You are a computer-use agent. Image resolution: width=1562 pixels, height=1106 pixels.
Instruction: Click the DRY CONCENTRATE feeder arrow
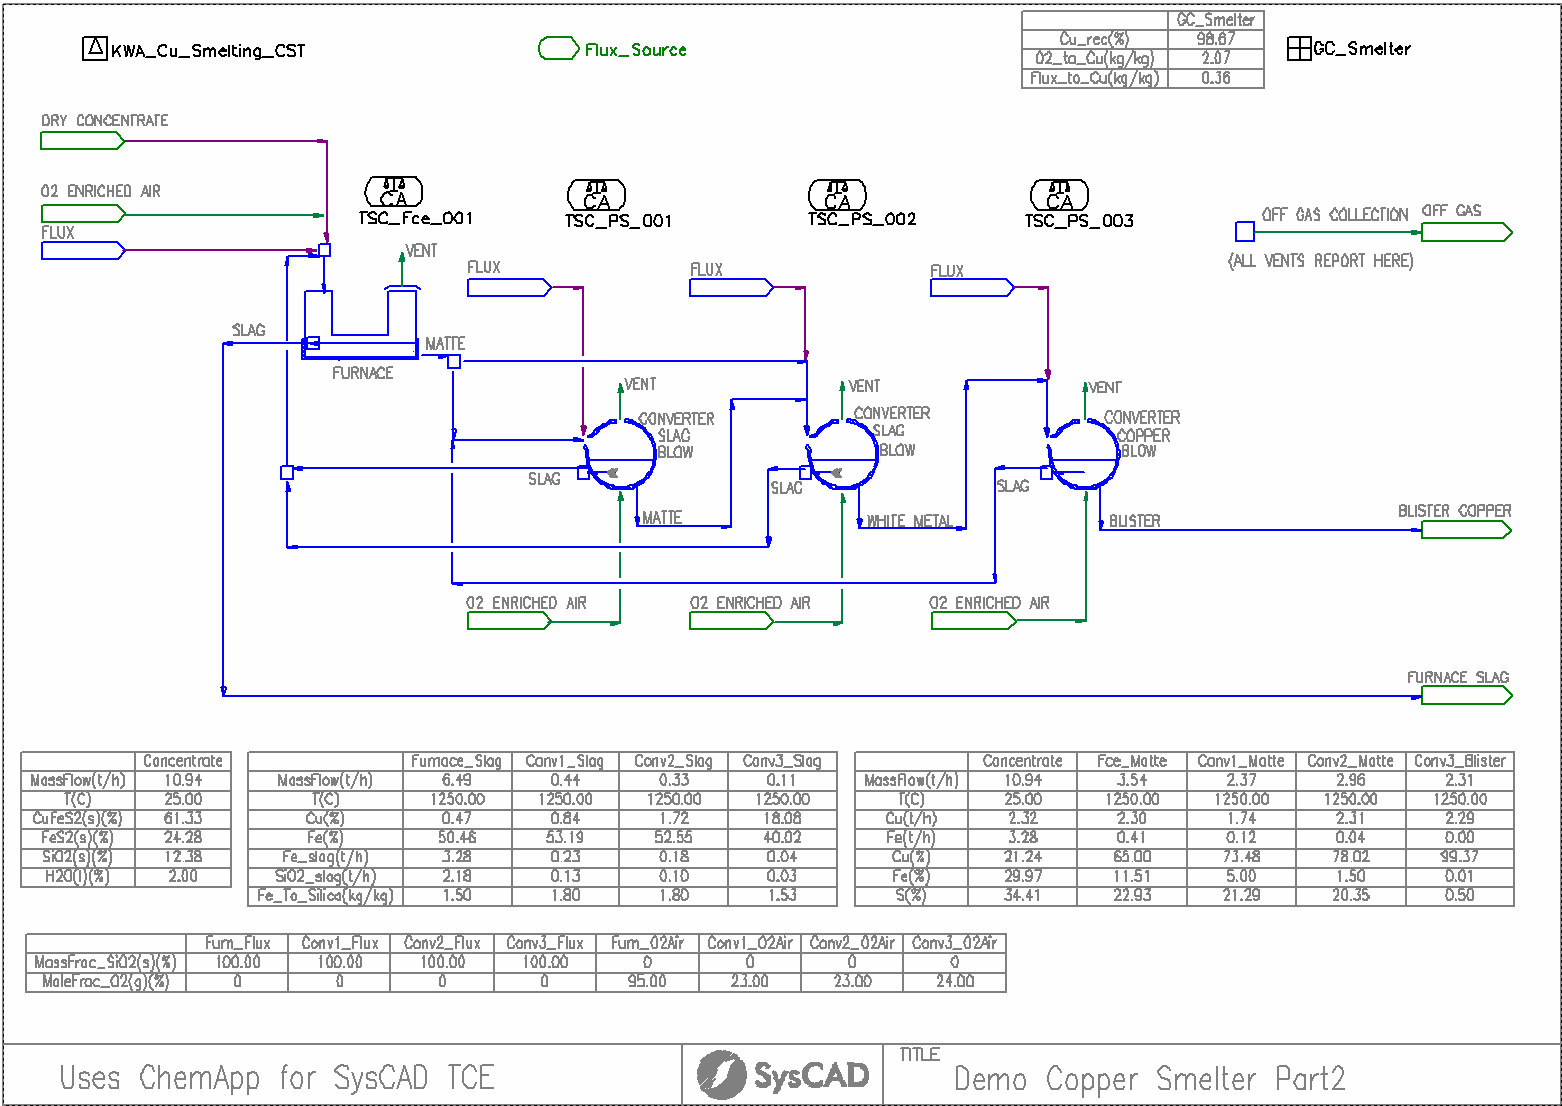point(82,141)
